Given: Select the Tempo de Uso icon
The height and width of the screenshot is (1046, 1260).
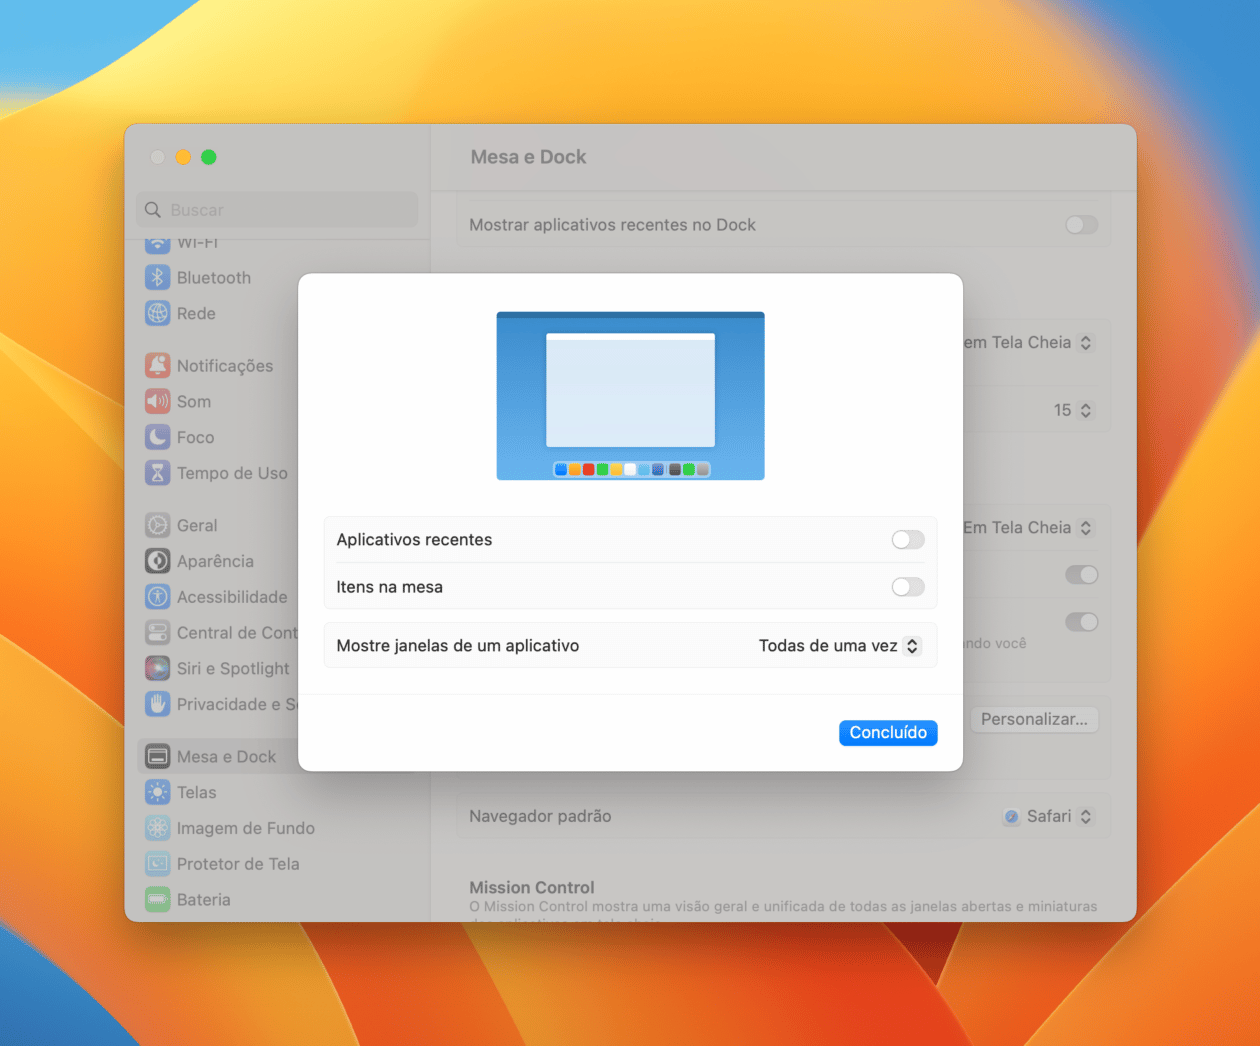Looking at the screenshot, I should coord(158,473).
